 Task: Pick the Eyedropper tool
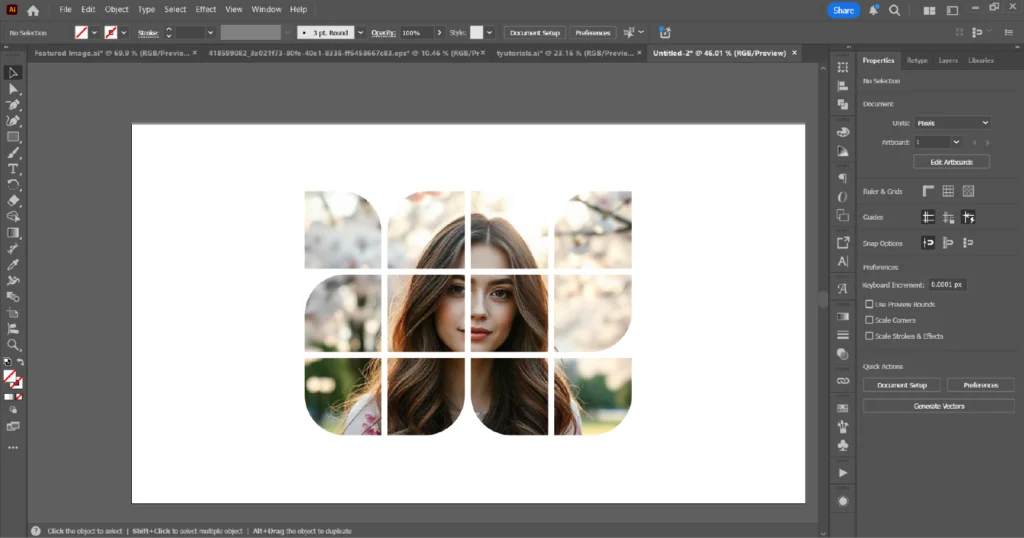[x=13, y=265]
